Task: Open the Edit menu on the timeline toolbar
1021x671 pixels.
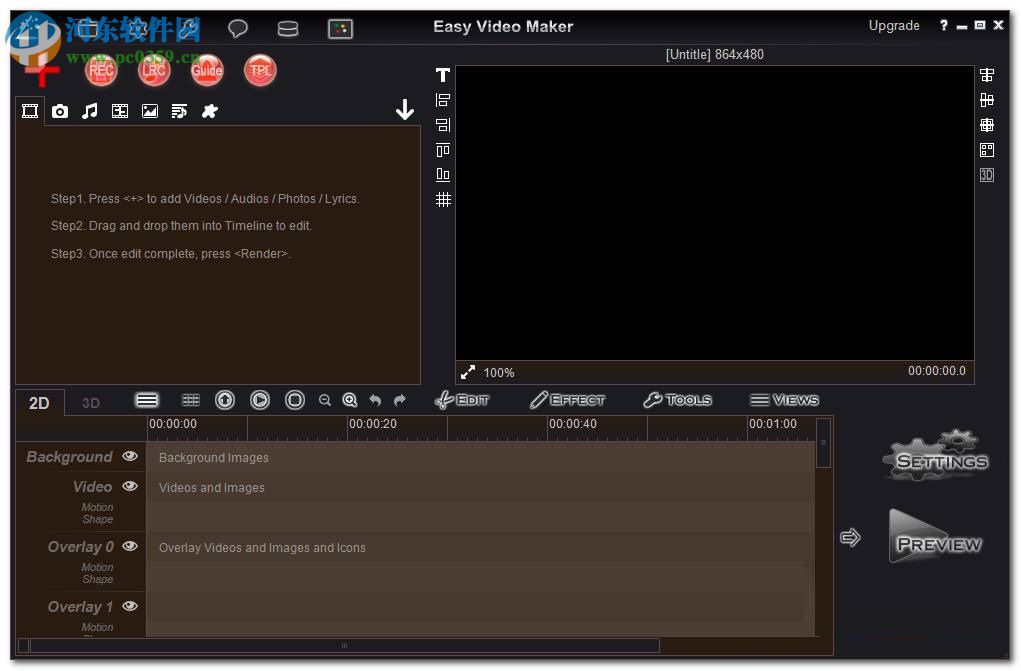Action: pyautogui.click(x=463, y=400)
